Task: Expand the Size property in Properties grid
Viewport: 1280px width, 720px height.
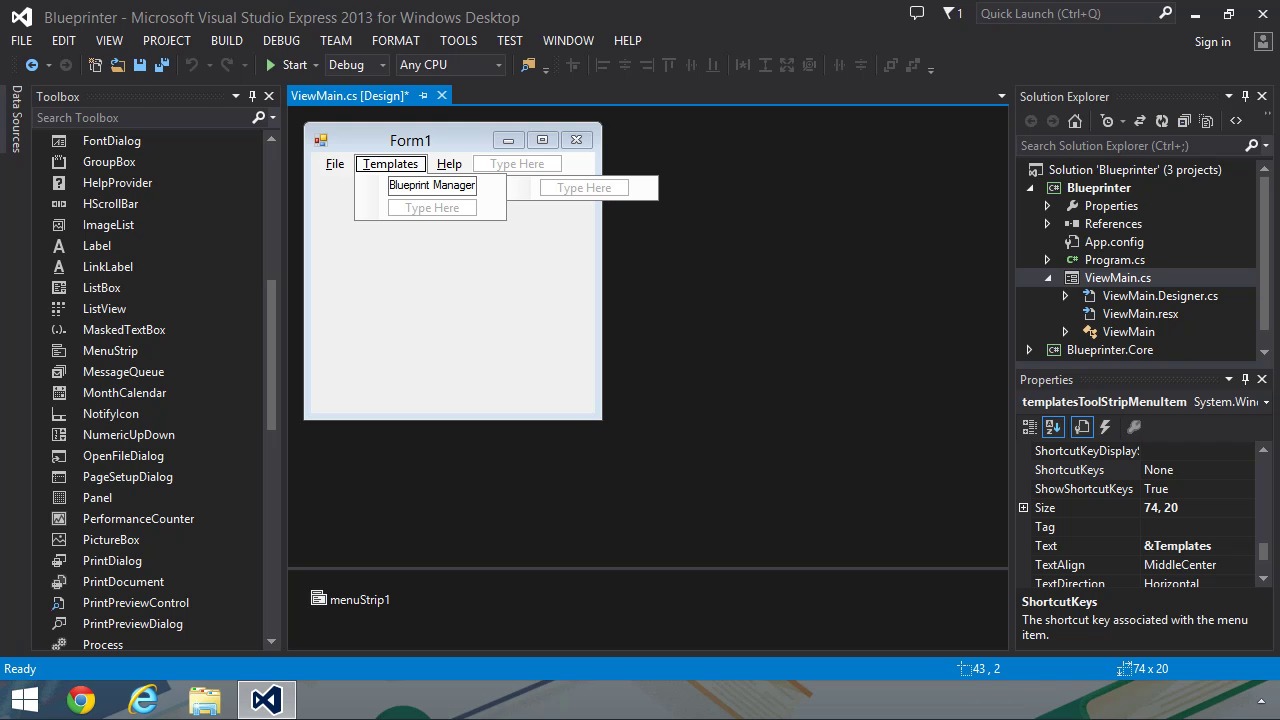Action: pyautogui.click(x=1024, y=508)
